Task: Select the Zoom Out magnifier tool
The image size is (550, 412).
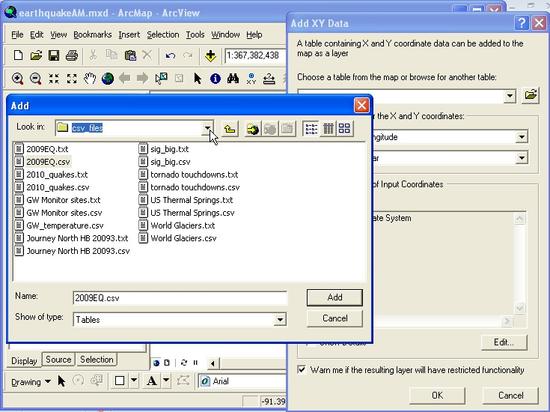Action: point(35,78)
